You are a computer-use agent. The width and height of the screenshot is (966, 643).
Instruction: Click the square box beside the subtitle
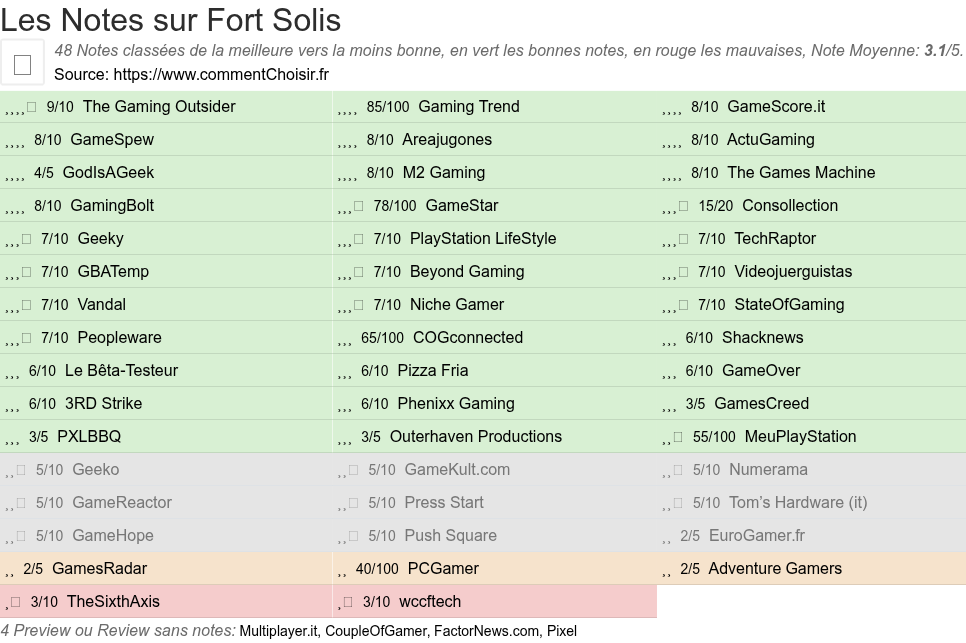22,64
